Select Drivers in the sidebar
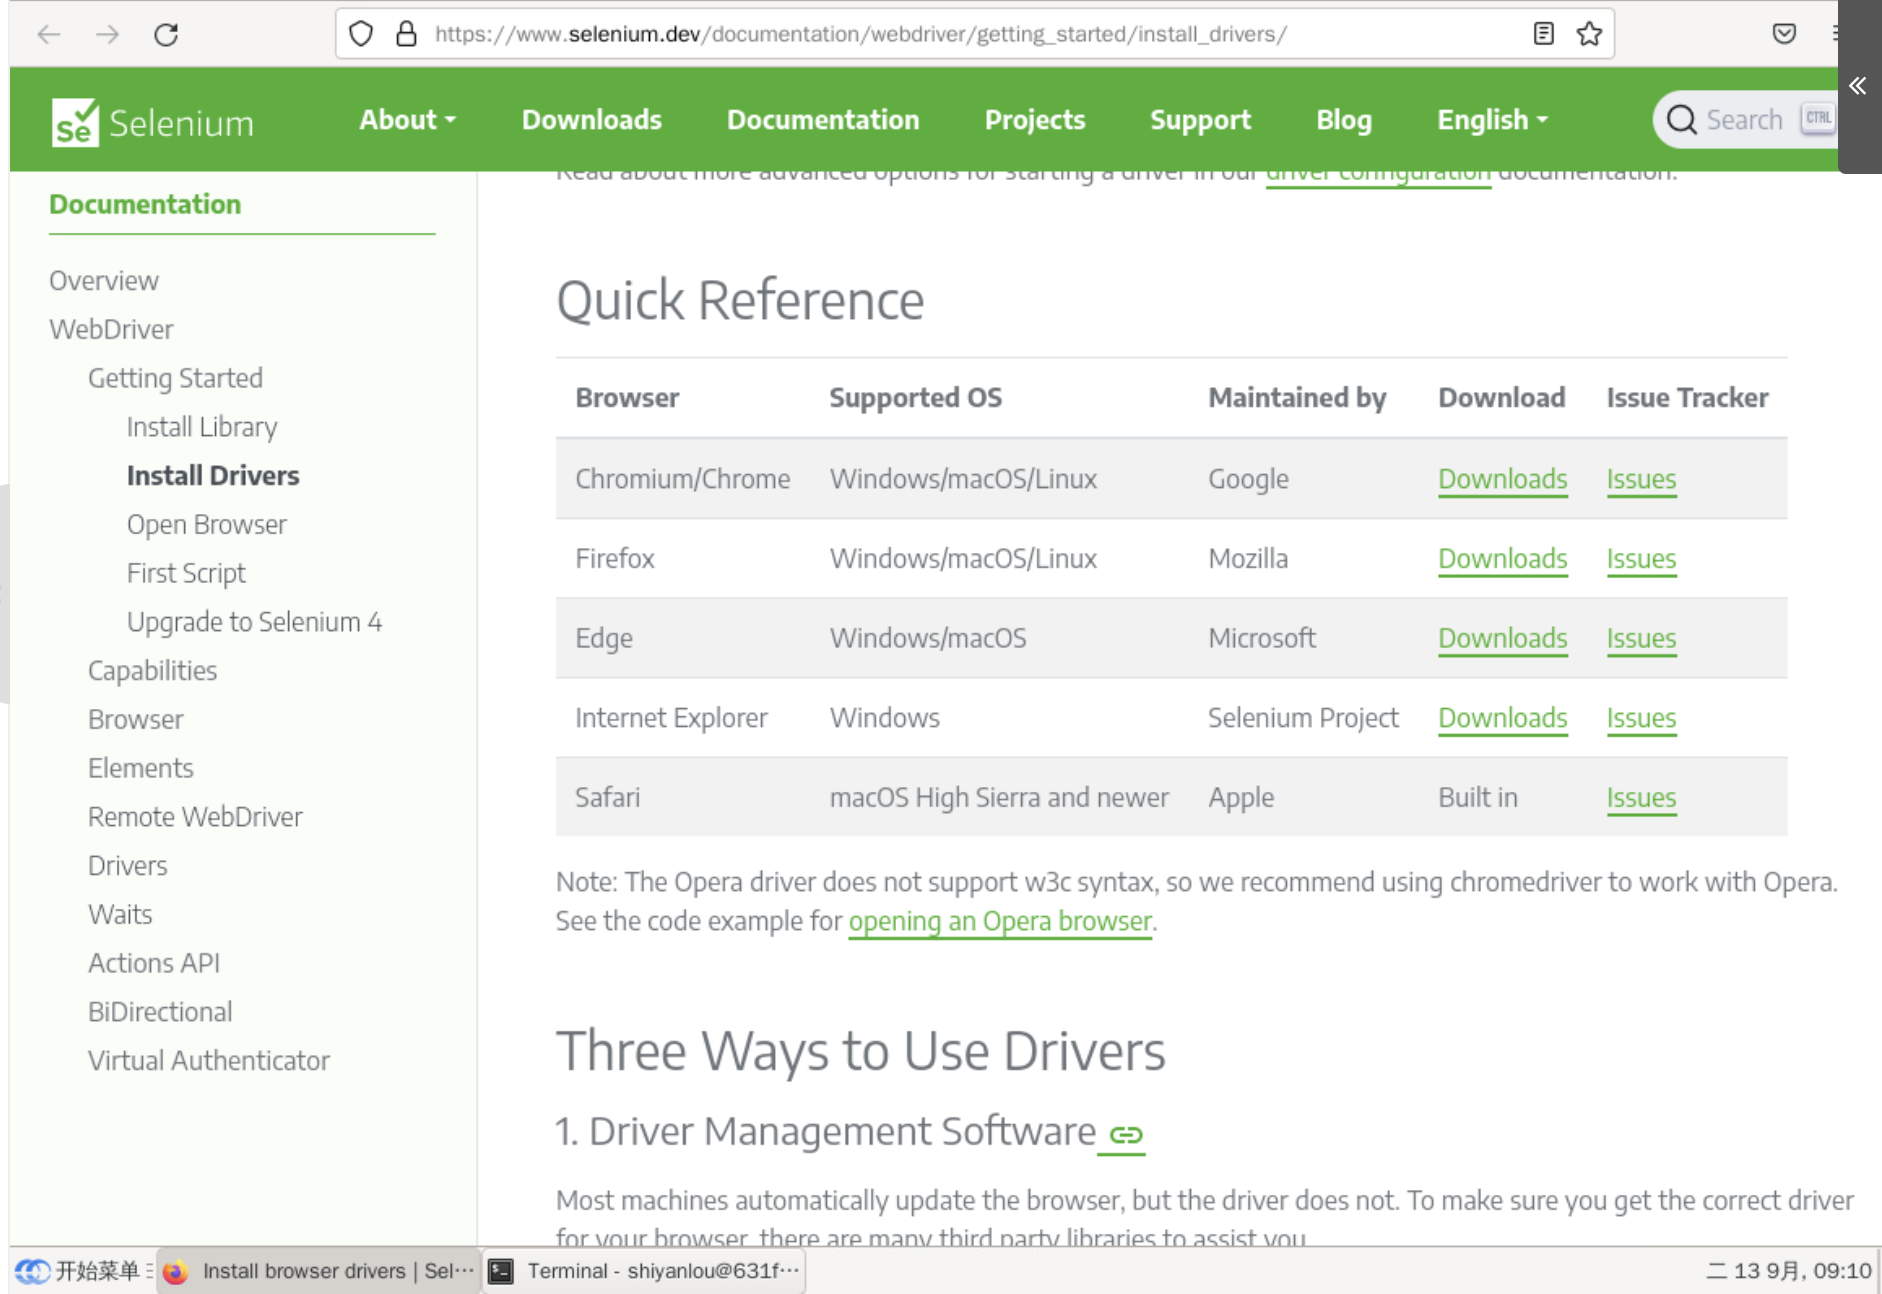The height and width of the screenshot is (1294, 1882). click(127, 866)
